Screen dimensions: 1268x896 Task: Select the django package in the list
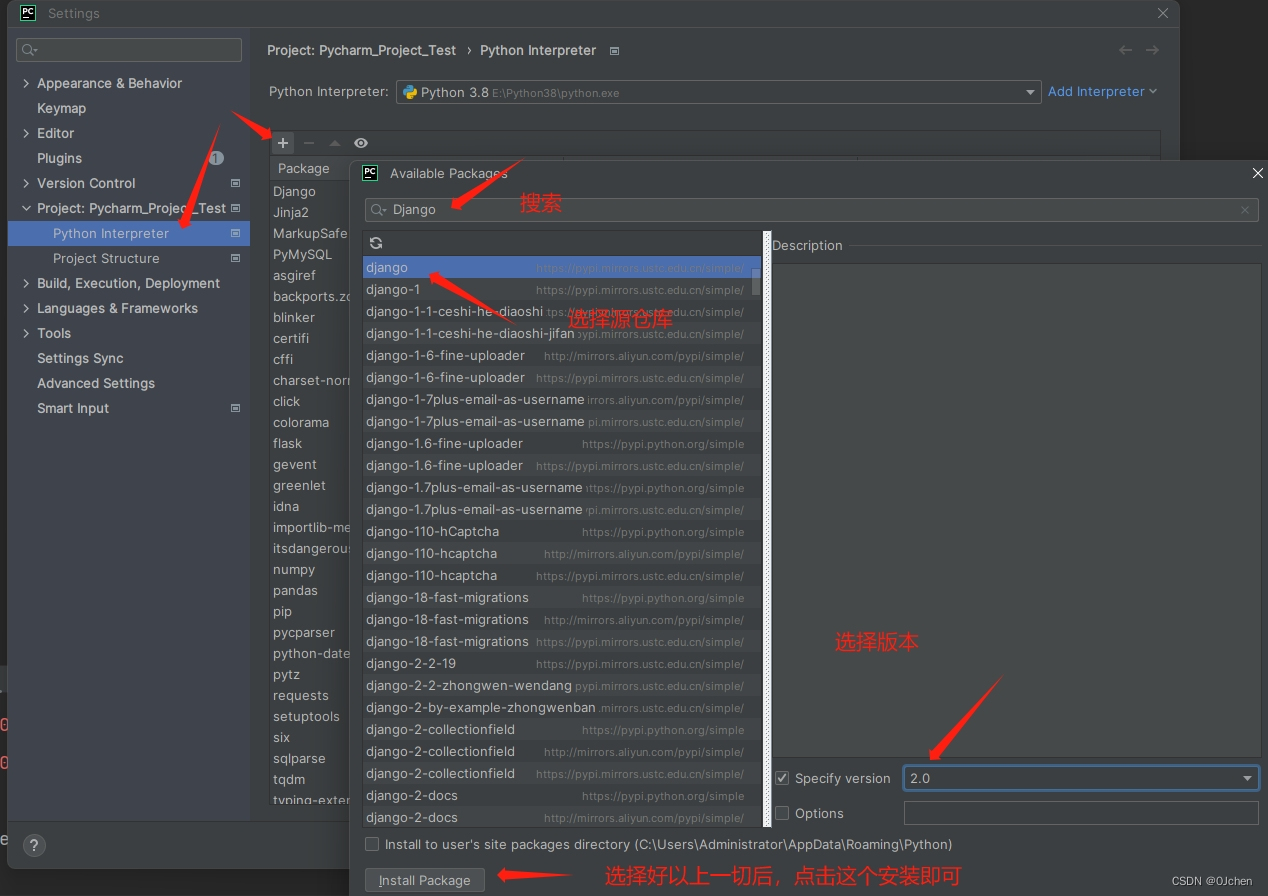click(x=562, y=267)
